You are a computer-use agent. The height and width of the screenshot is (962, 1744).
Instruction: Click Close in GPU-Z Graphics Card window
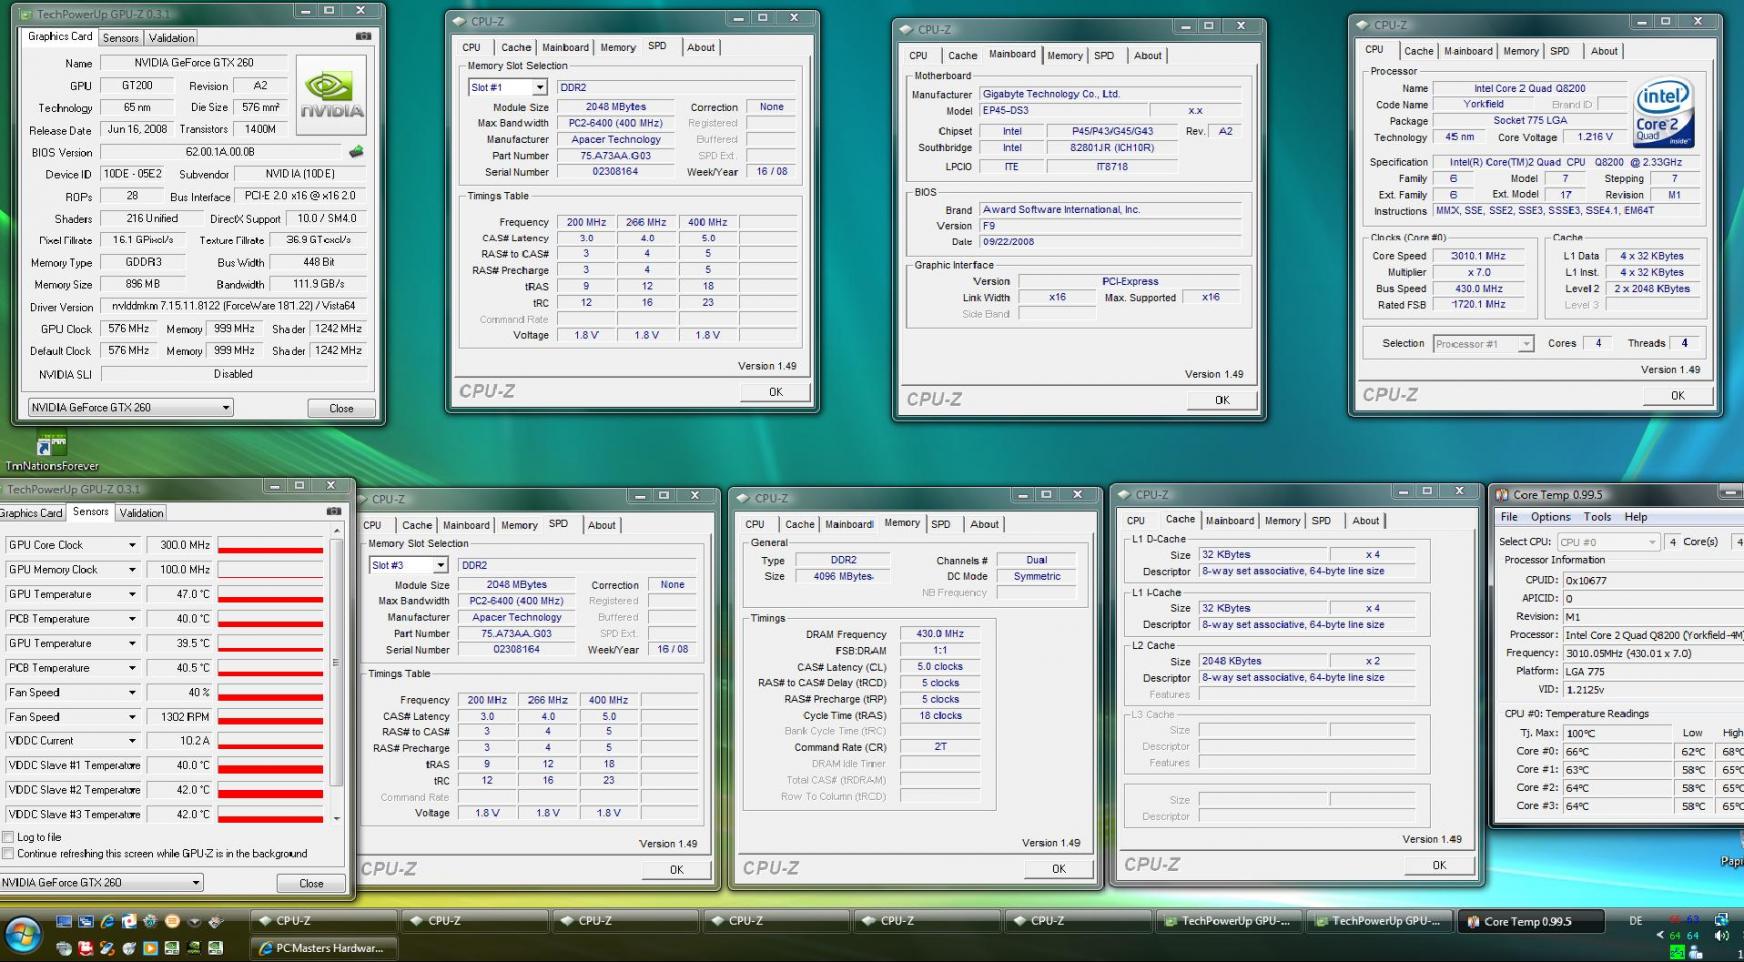(x=341, y=408)
